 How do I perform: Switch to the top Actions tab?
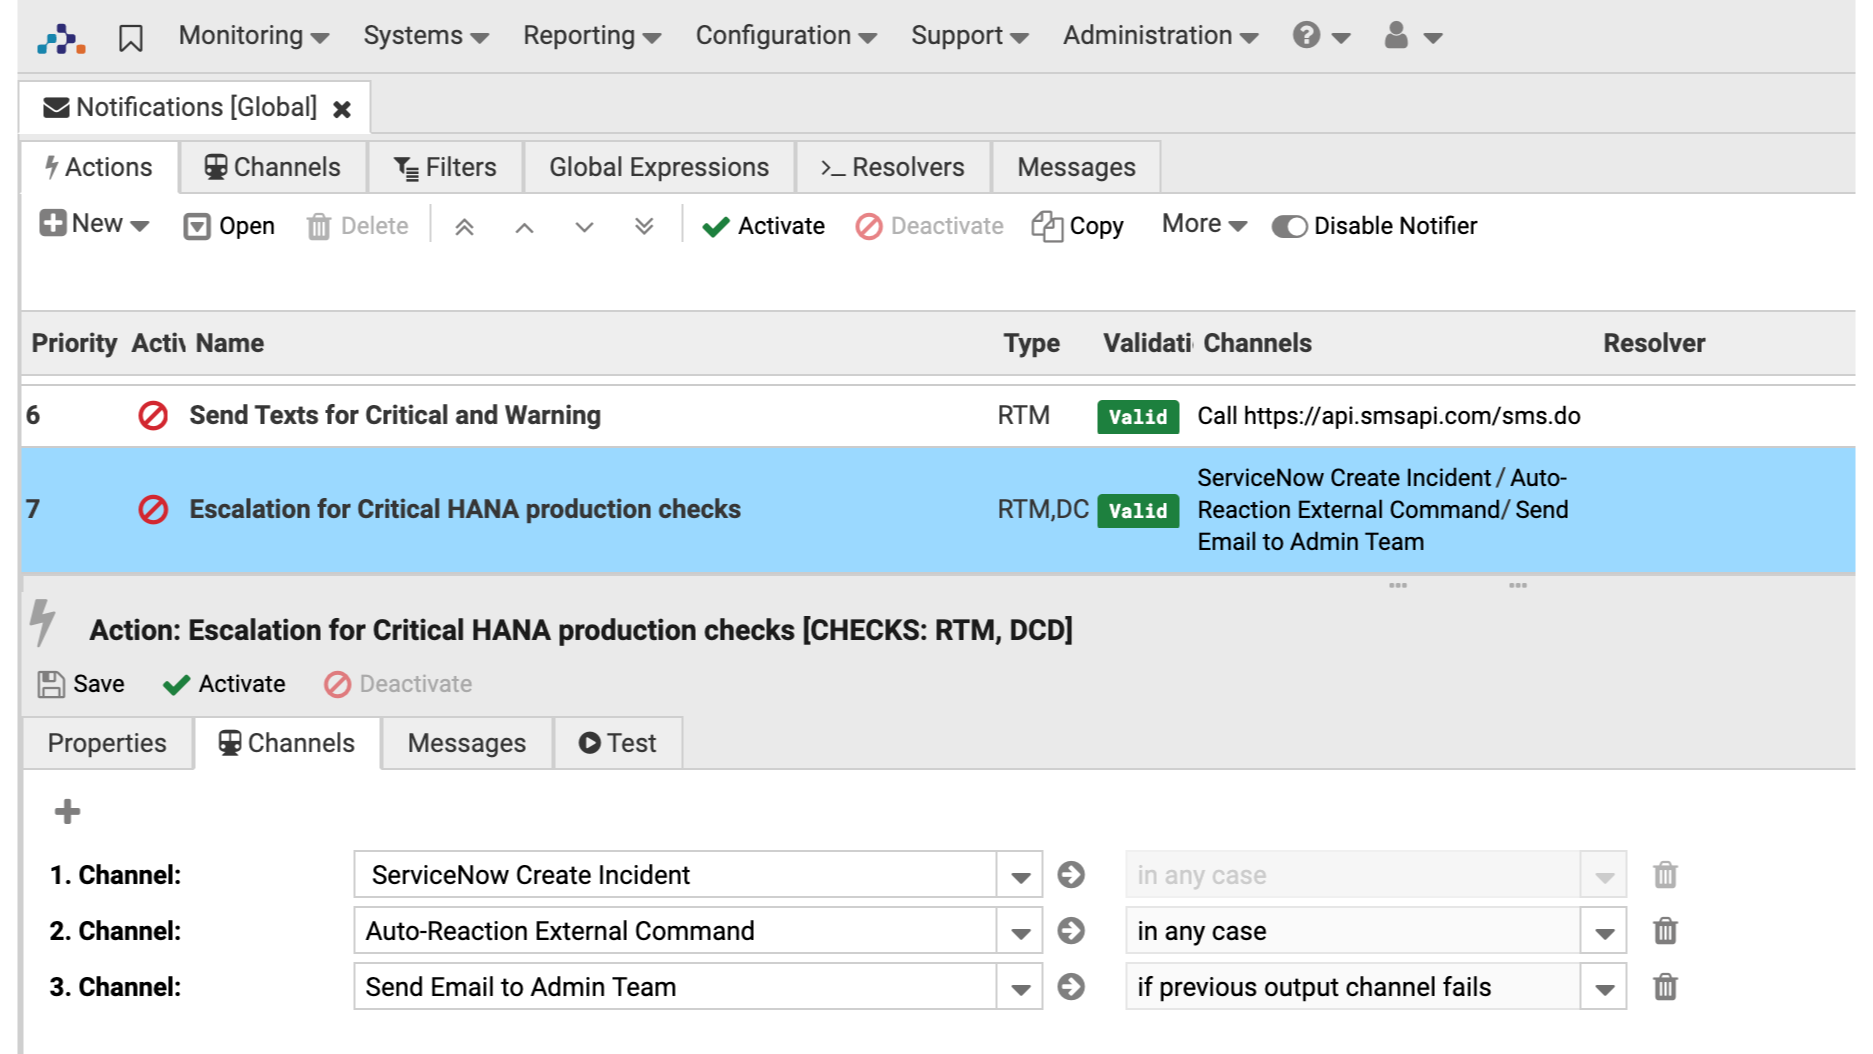tap(99, 167)
